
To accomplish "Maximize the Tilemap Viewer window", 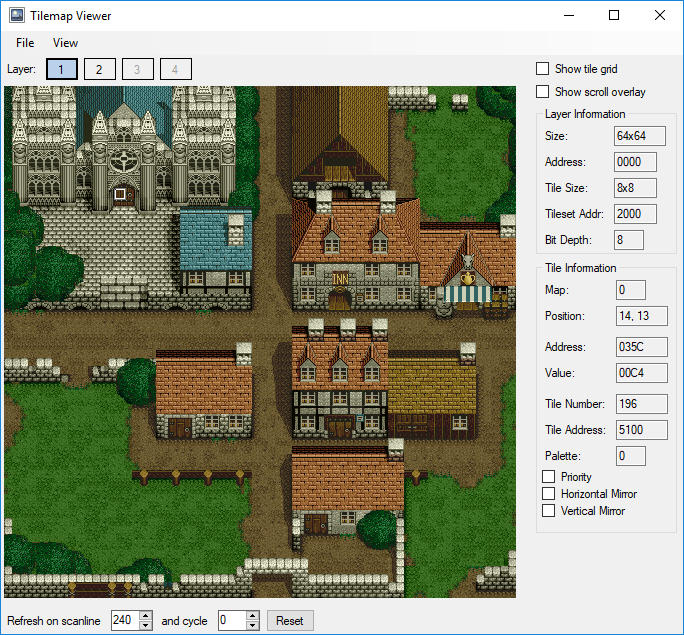I will (x=614, y=15).
